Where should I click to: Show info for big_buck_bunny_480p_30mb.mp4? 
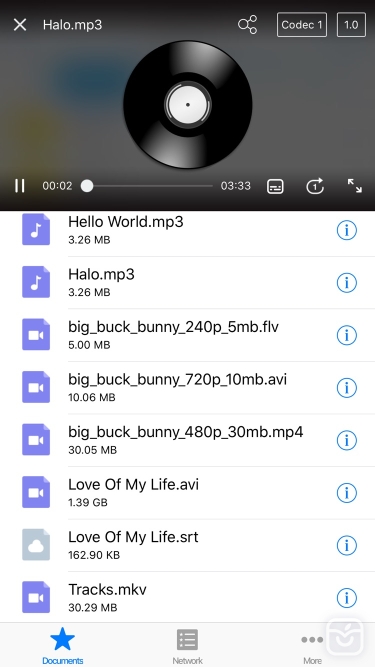(347, 440)
